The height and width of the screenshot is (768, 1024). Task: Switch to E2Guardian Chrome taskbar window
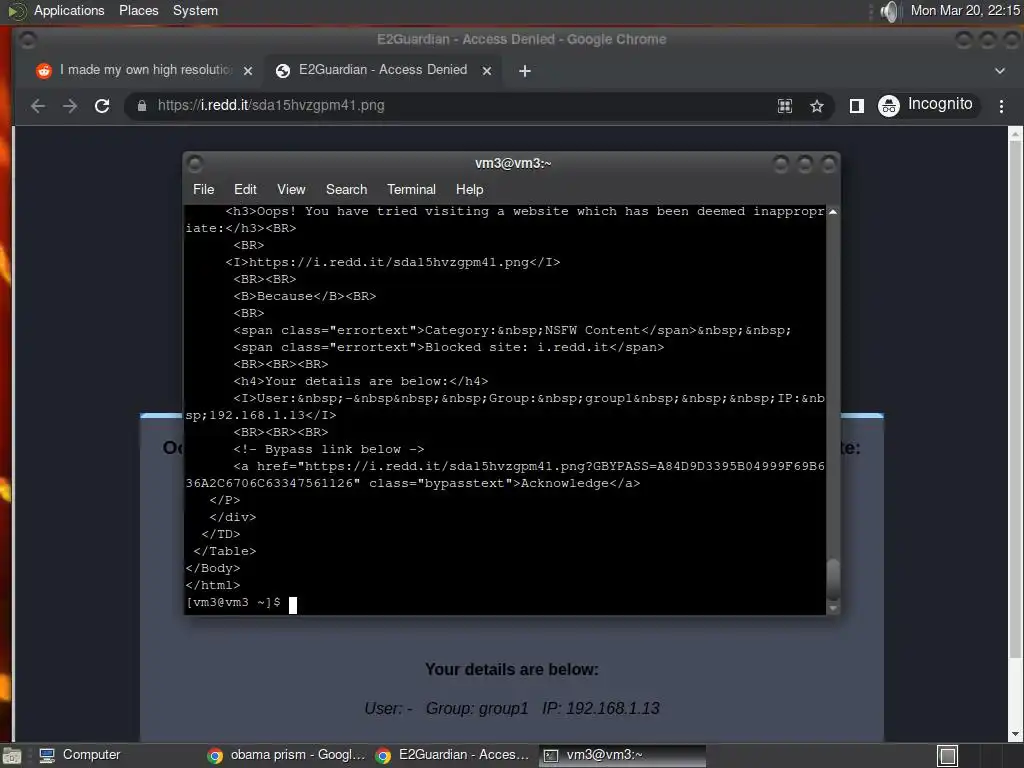coord(453,755)
